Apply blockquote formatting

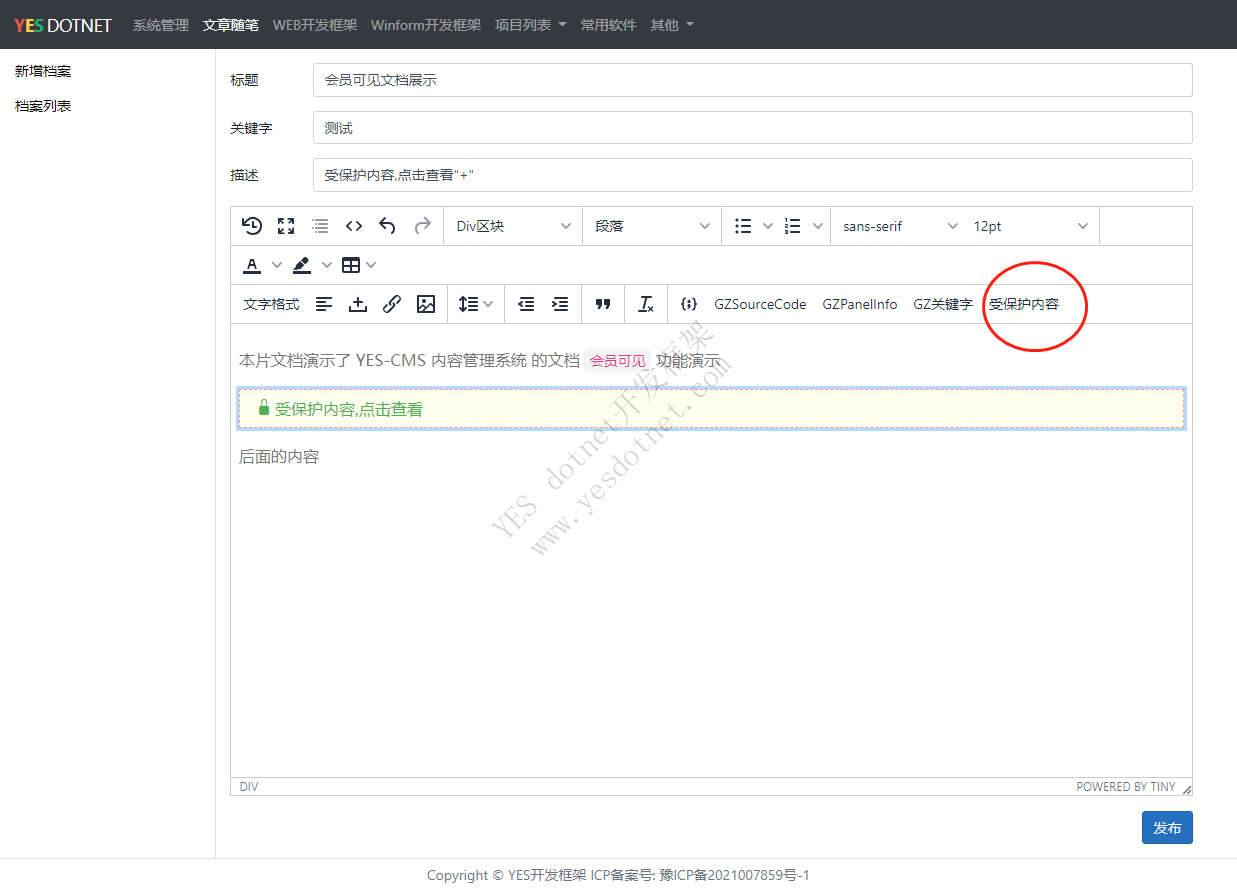click(x=603, y=304)
